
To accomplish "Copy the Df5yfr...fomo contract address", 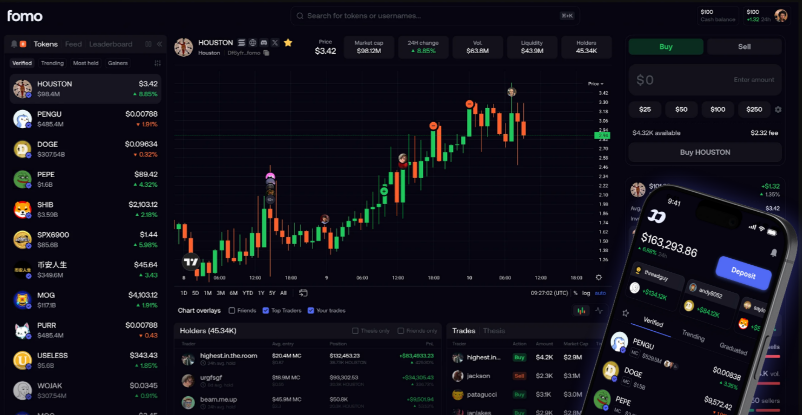I will coord(266,53).
